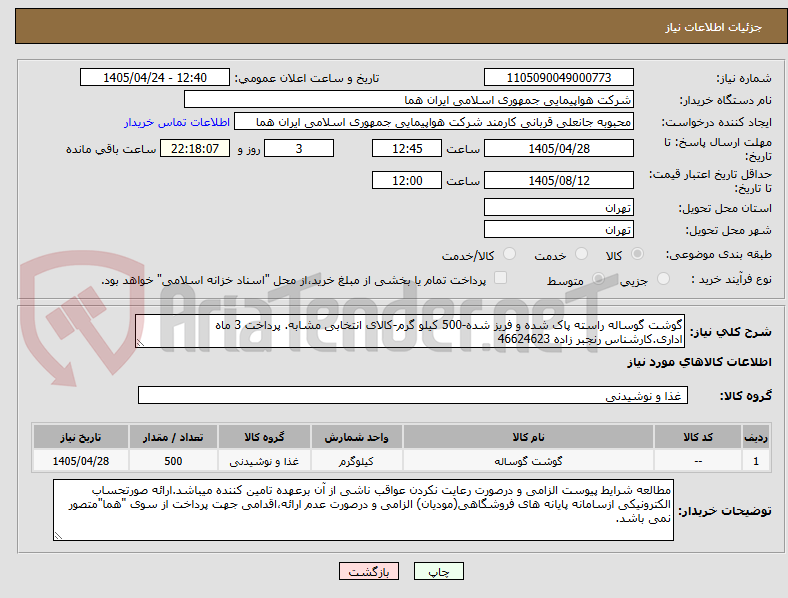The width and height of the screenshot is (788, 598).
Task: Click the تاریخ نیاز column header
Action: (x=80, y=437)
